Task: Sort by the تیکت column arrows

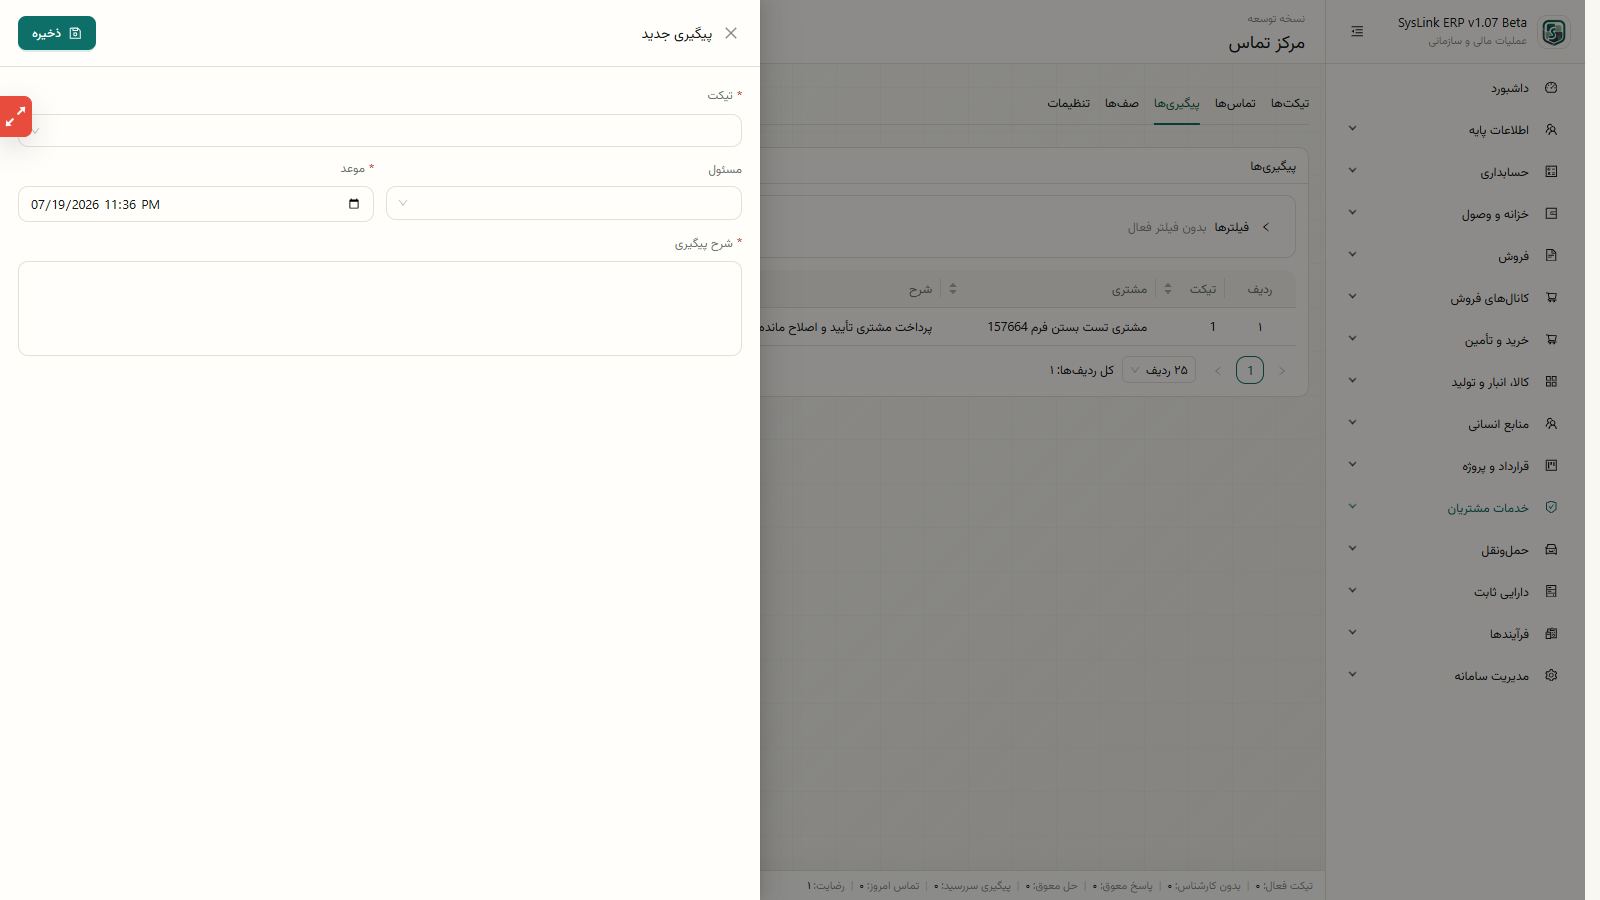Action: point(1167,289)
